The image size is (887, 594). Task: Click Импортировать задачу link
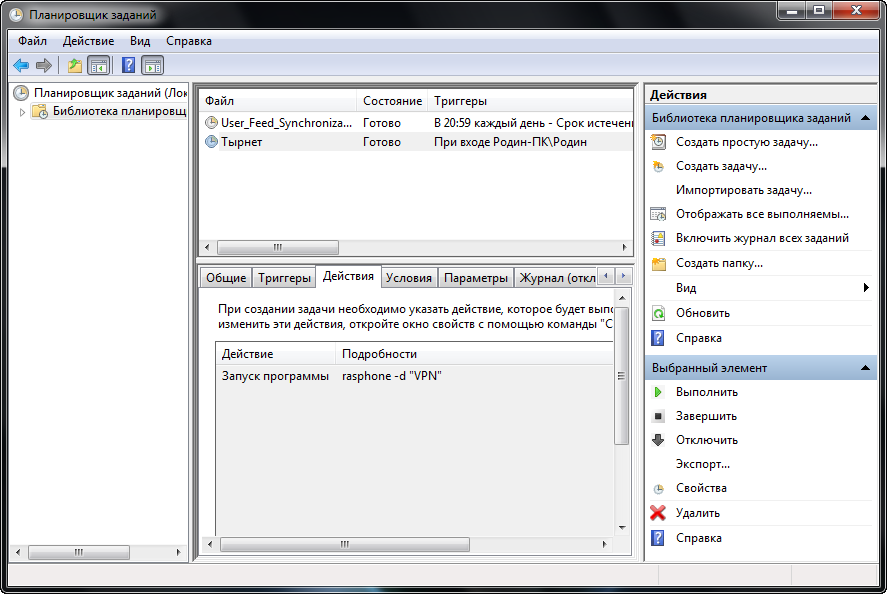coord(743,190)
